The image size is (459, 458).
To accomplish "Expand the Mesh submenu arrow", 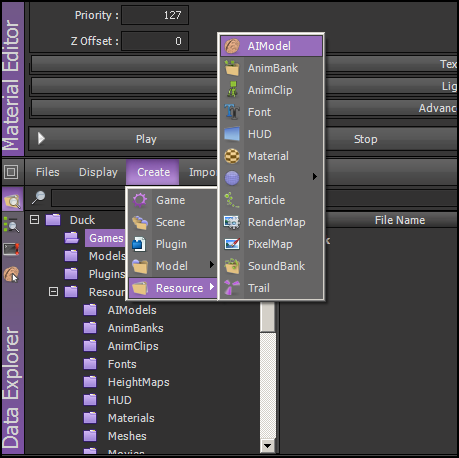I will (314, 177).
